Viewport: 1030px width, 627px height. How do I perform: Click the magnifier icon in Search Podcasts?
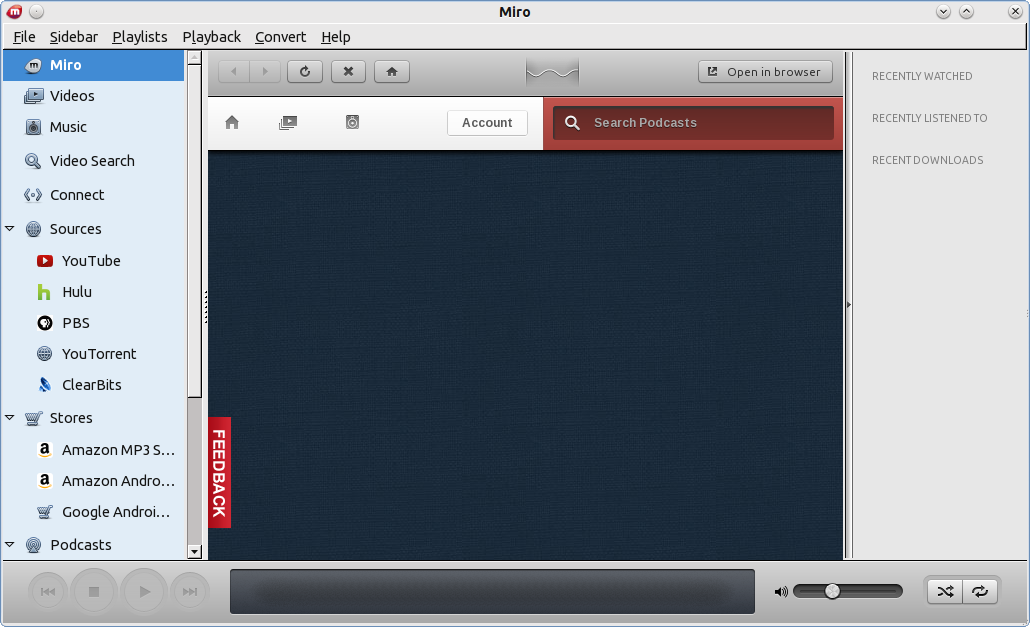point(572,123)
